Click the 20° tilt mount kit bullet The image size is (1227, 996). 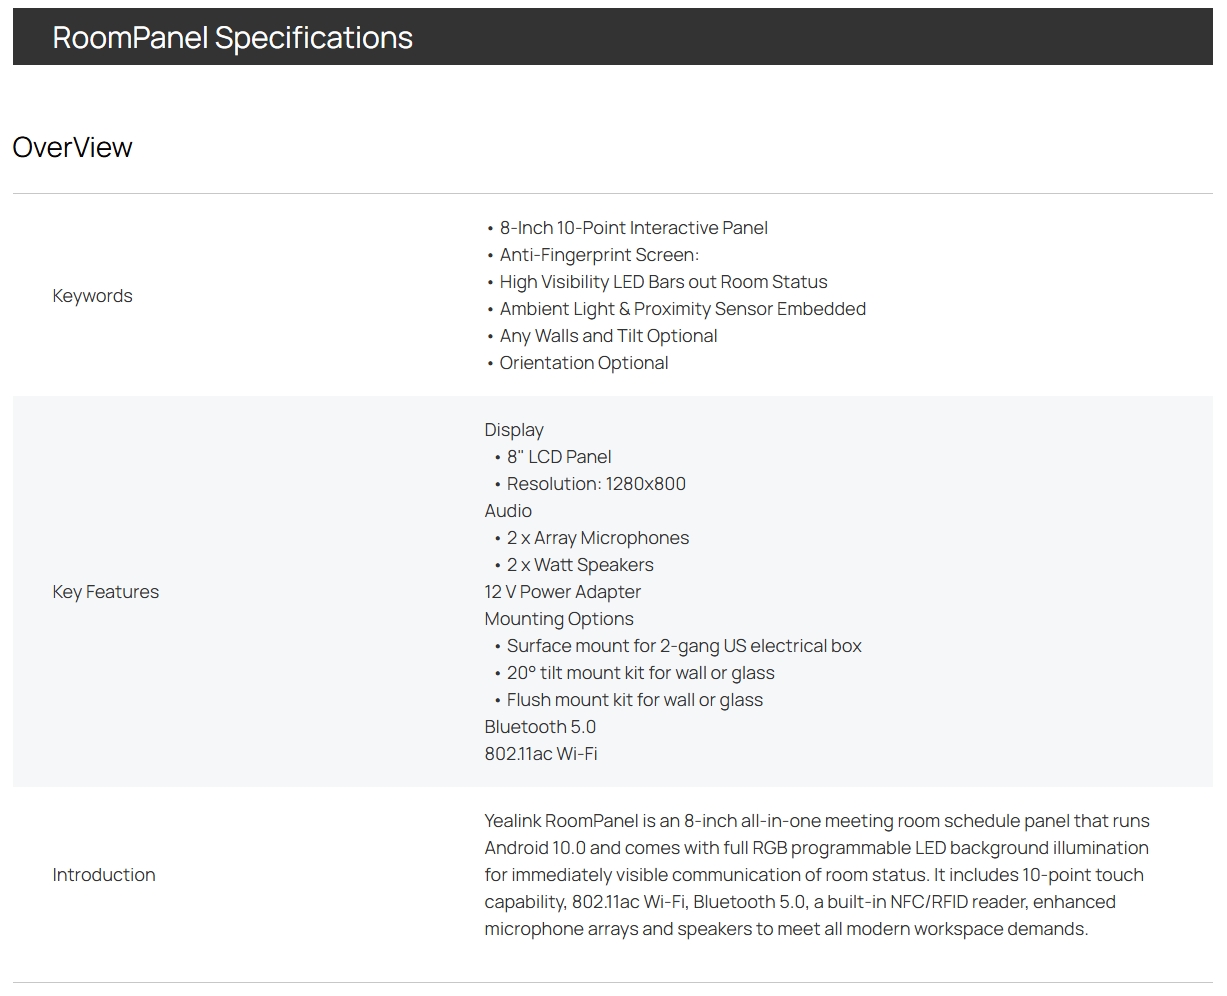640,673
